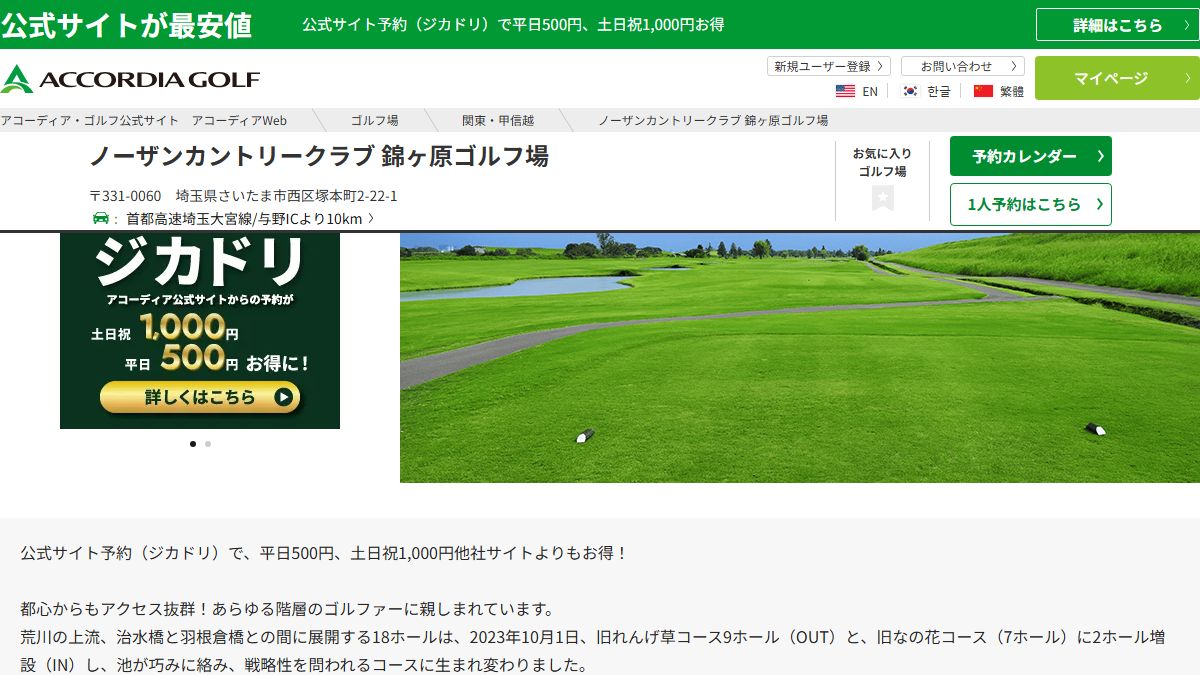Click the course name heading
Screen dimensions: 1200x675
click(x=319, y=156)
